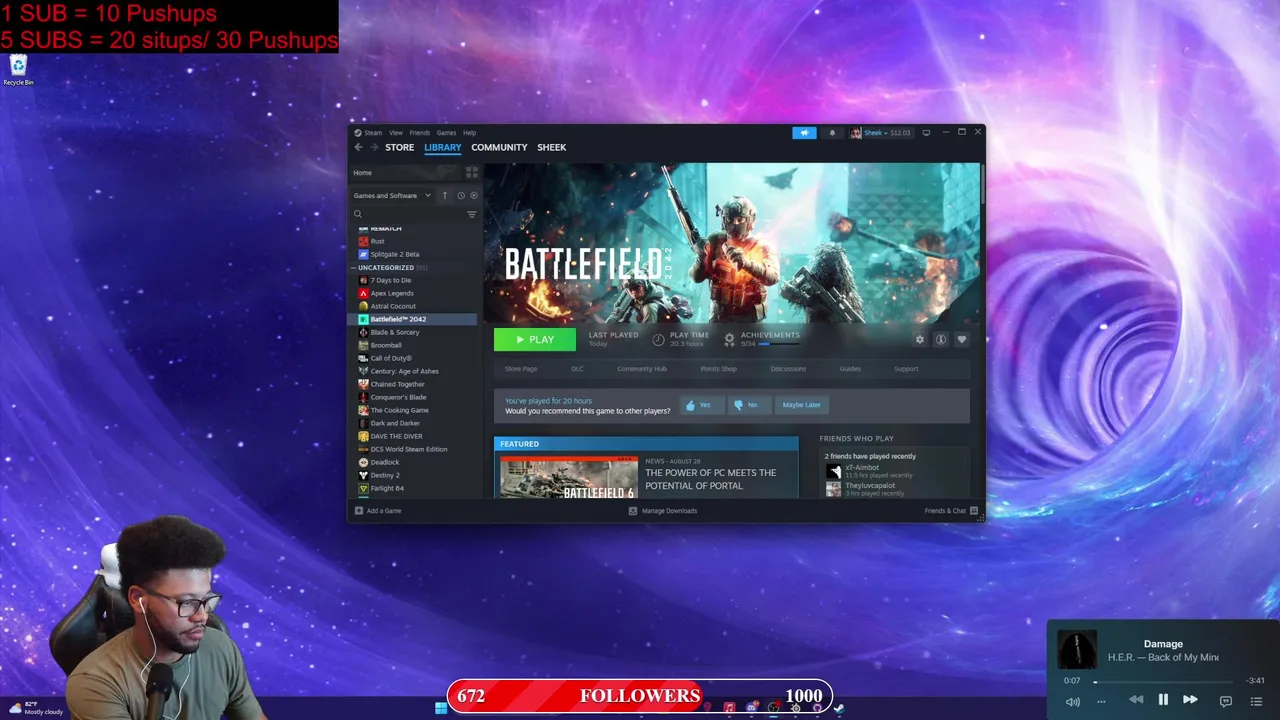Open Steam notifications bell
Image resolution: width=1280 pixels, height=720 pixels.
[832, 132]
